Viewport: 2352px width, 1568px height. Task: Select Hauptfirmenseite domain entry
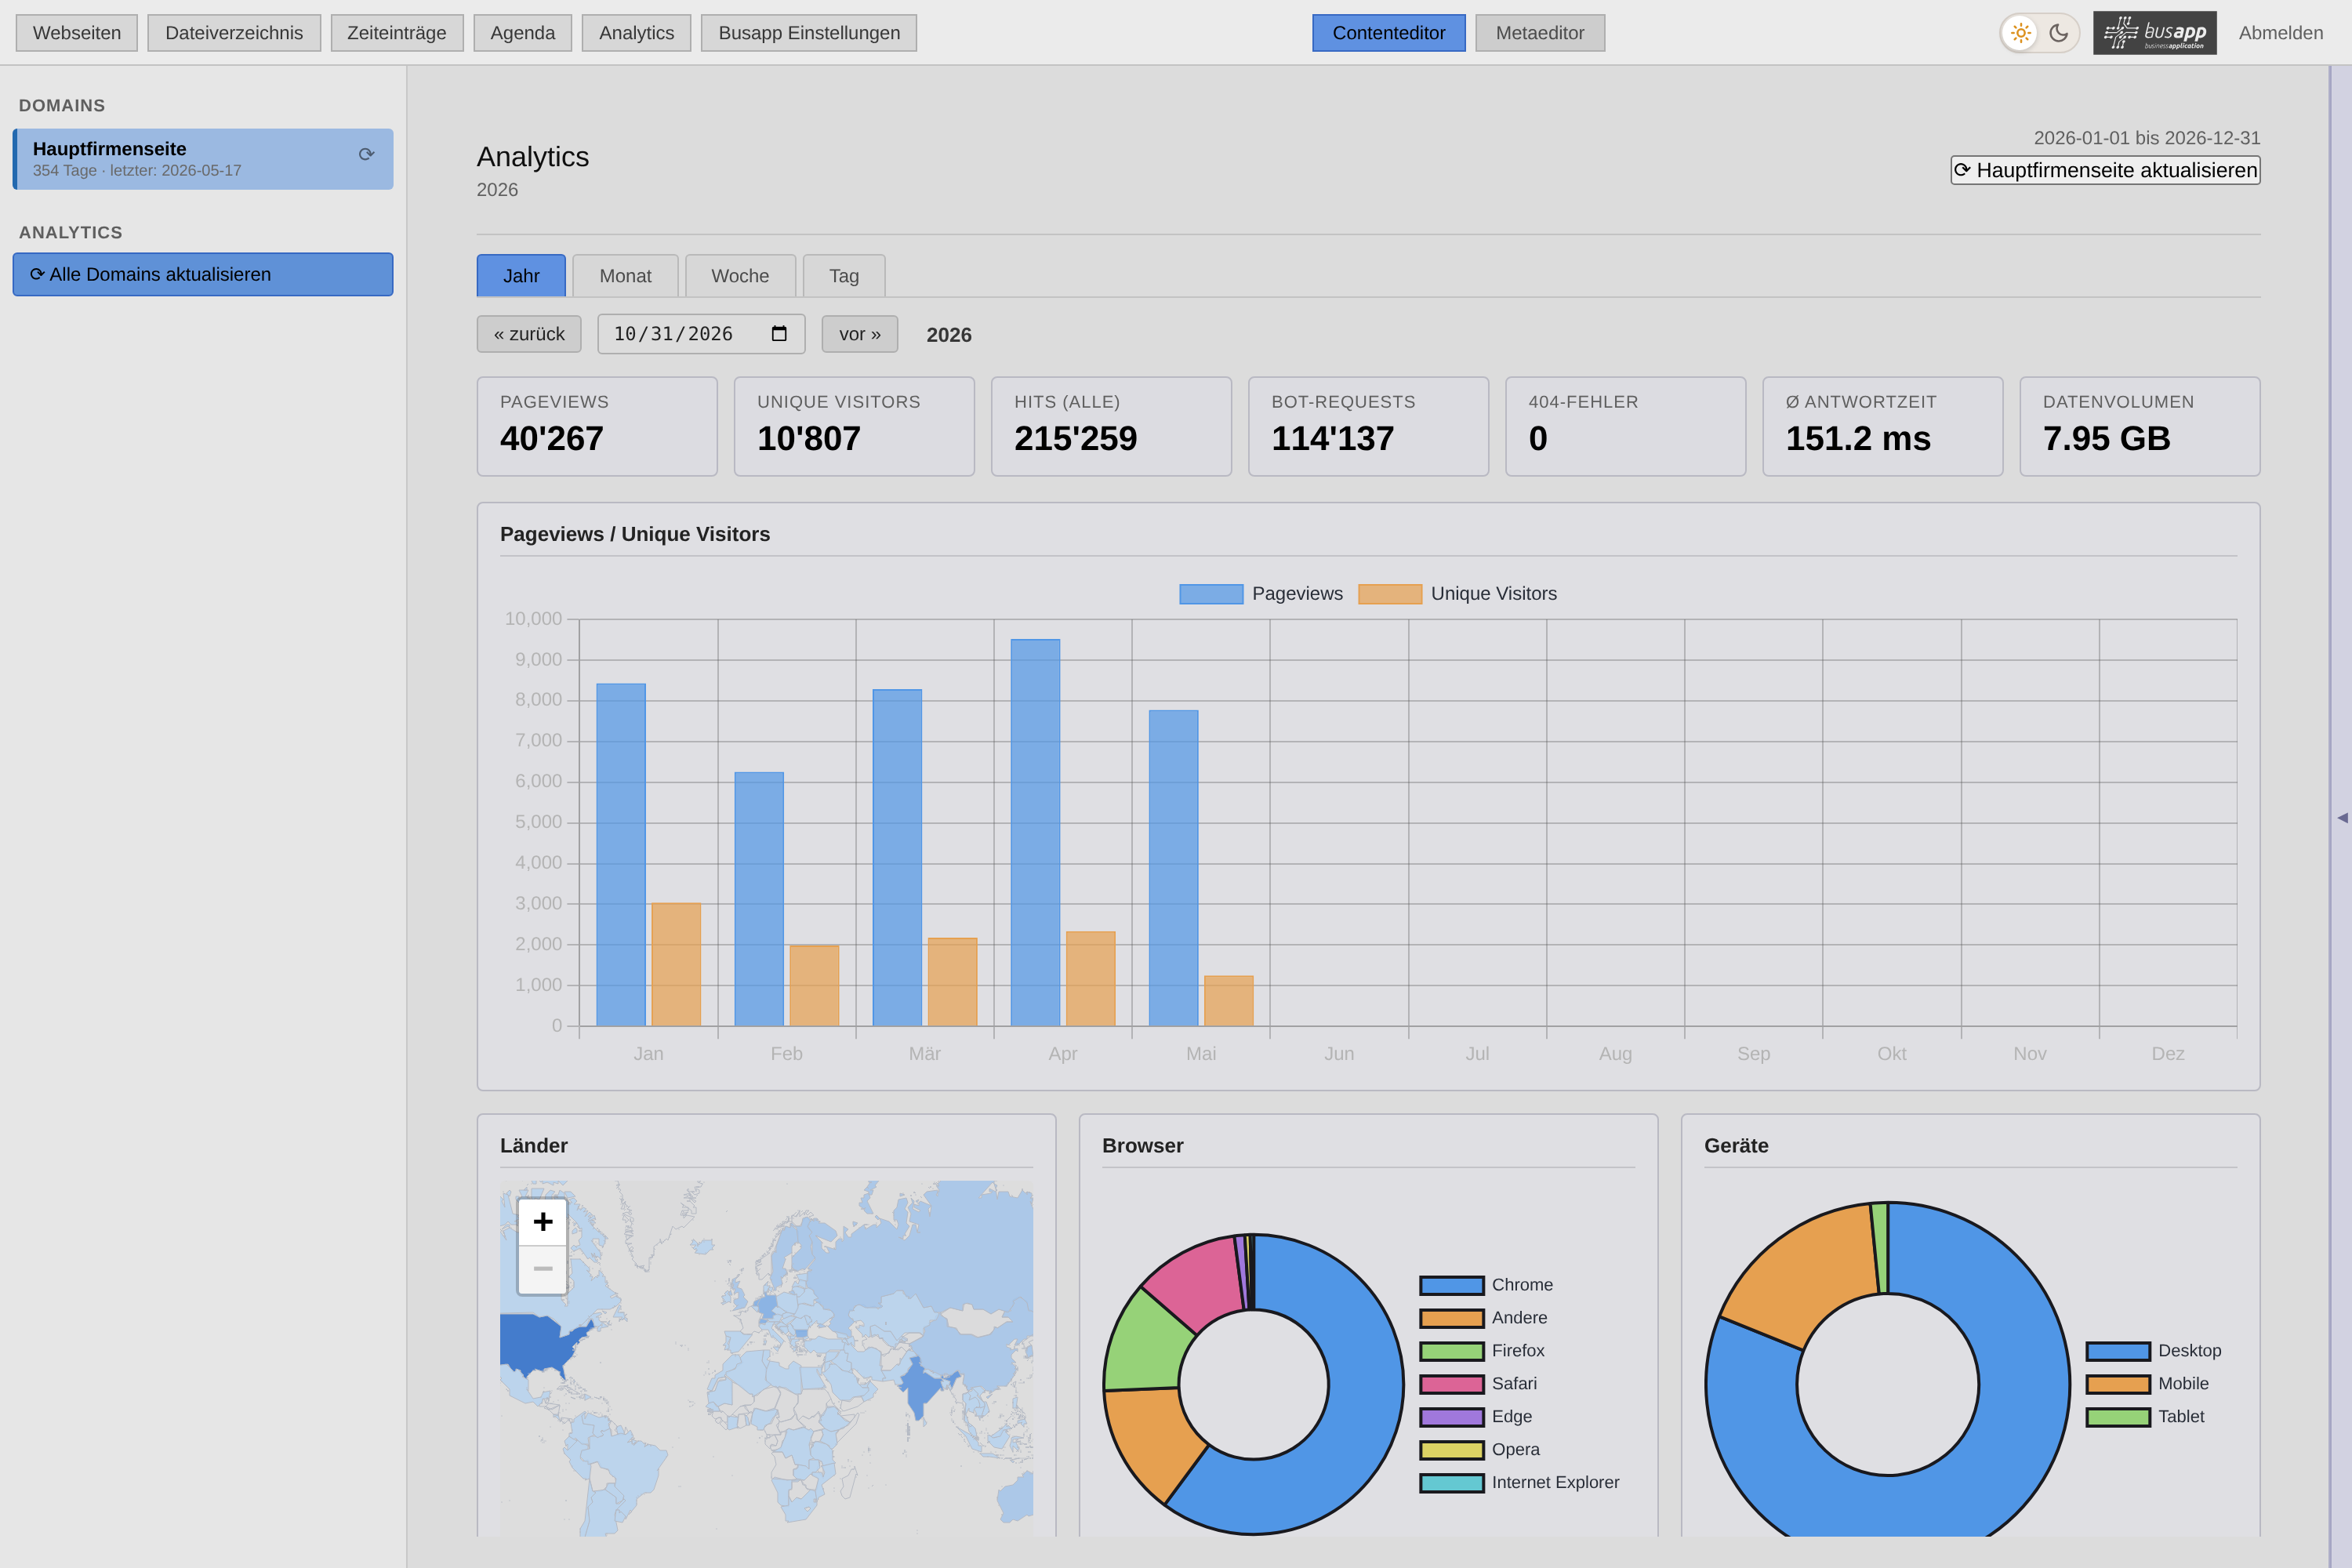(x=203, y=159)
